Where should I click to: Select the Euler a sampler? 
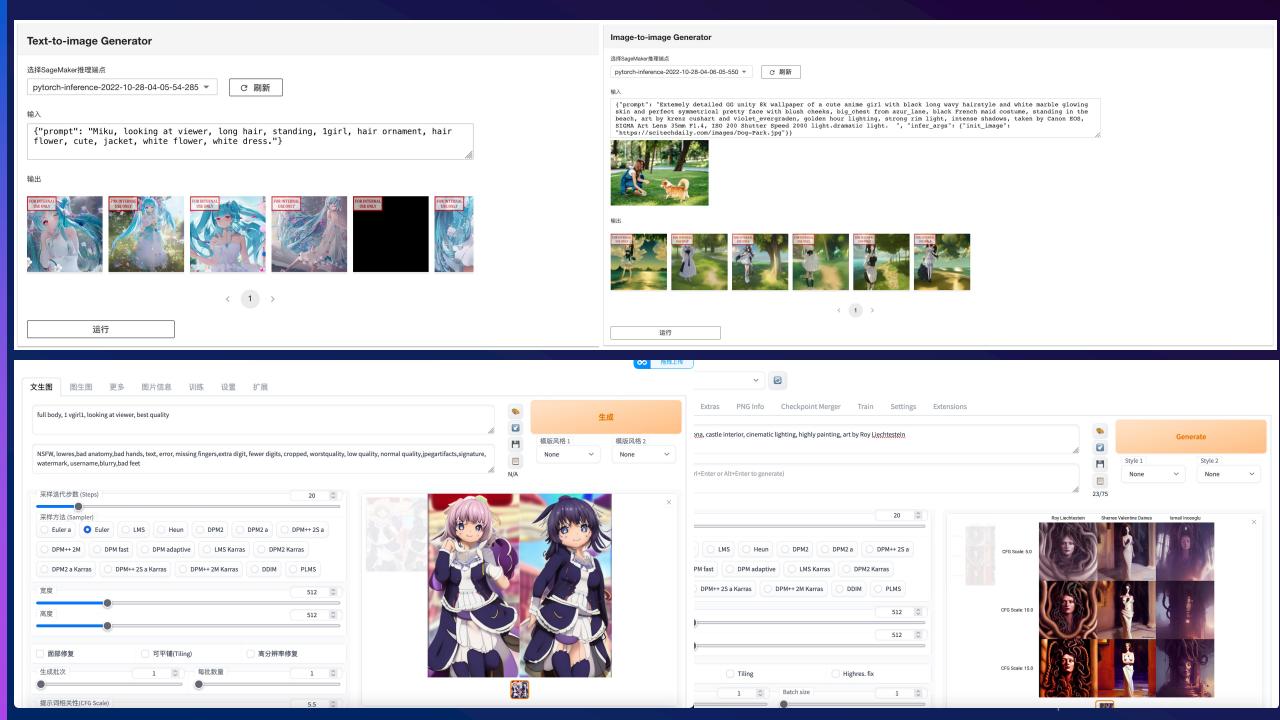pos(56,529)
